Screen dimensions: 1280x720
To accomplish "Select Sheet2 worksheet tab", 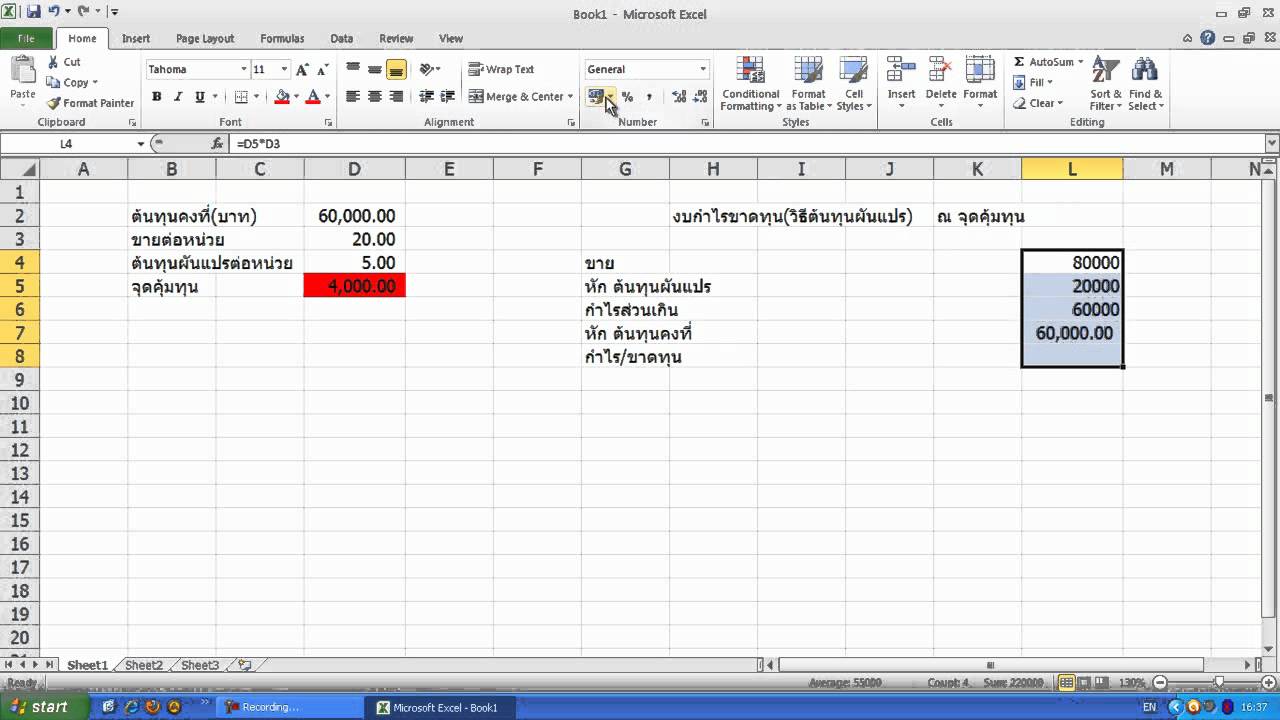I will tap(144, 665).
